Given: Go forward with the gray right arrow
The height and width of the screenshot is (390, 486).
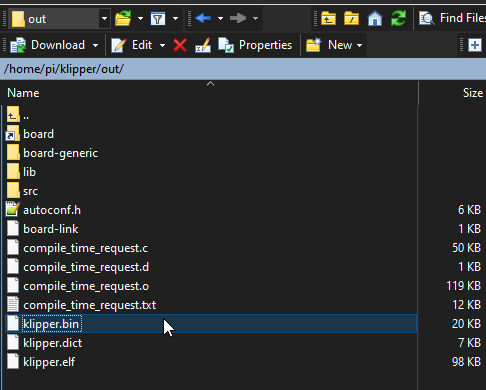Looking at the screenshot, I should pyautogui.click(x=238, y=18).
